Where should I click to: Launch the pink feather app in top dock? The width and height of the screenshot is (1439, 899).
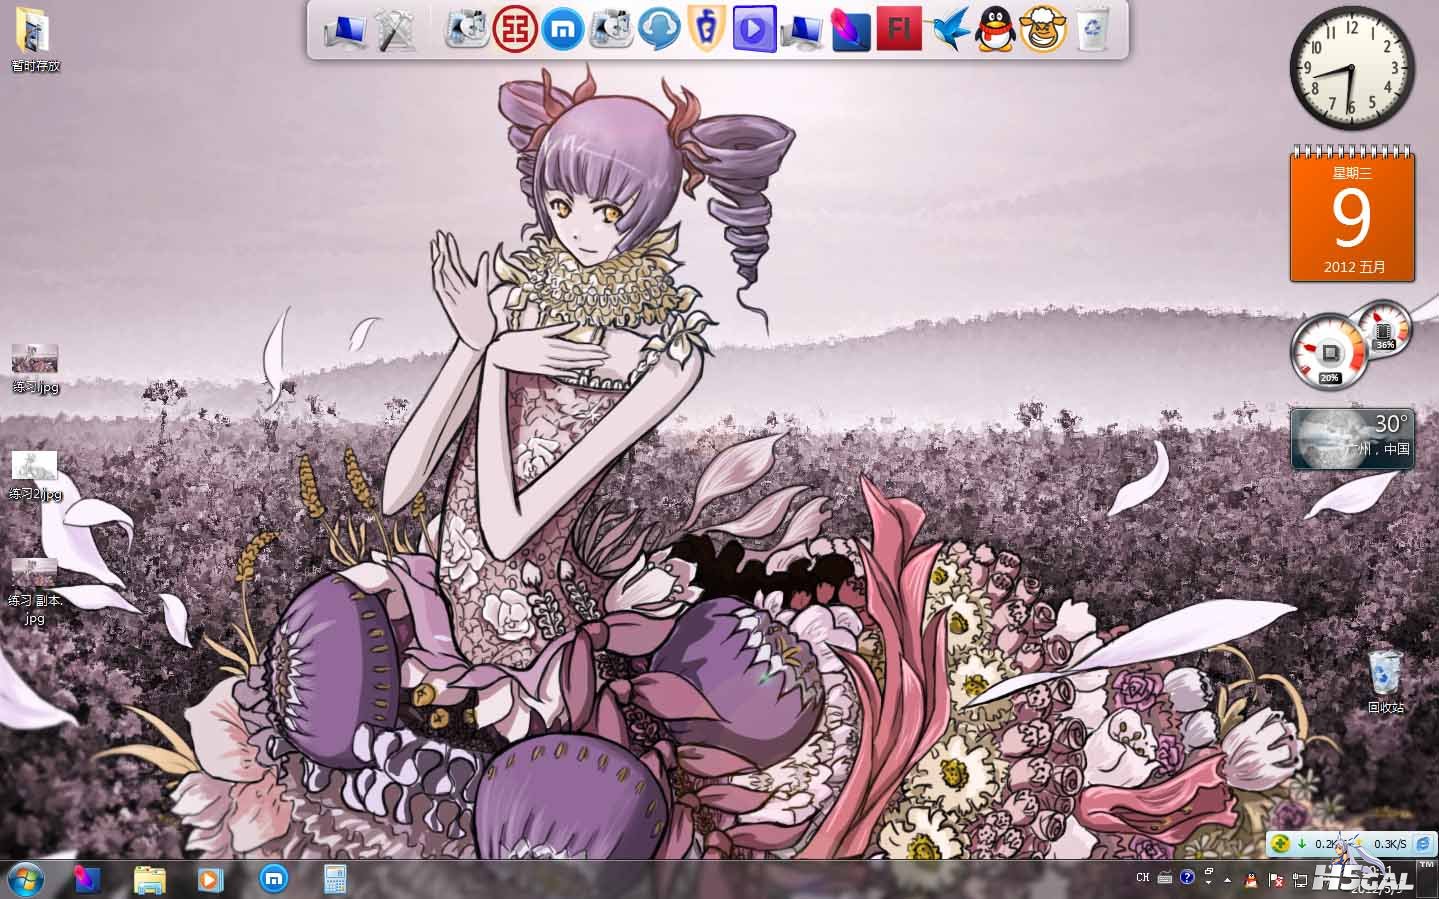click(x=850, y=29)
